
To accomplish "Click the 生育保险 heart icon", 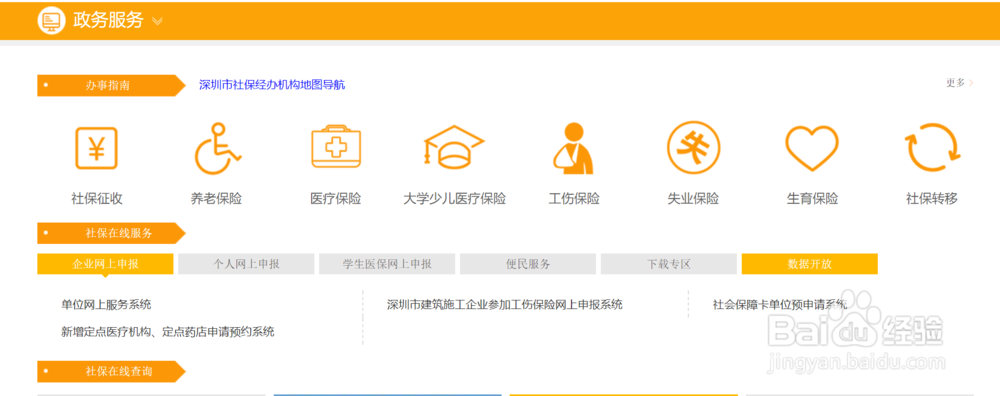I will (x=812, y=148).
